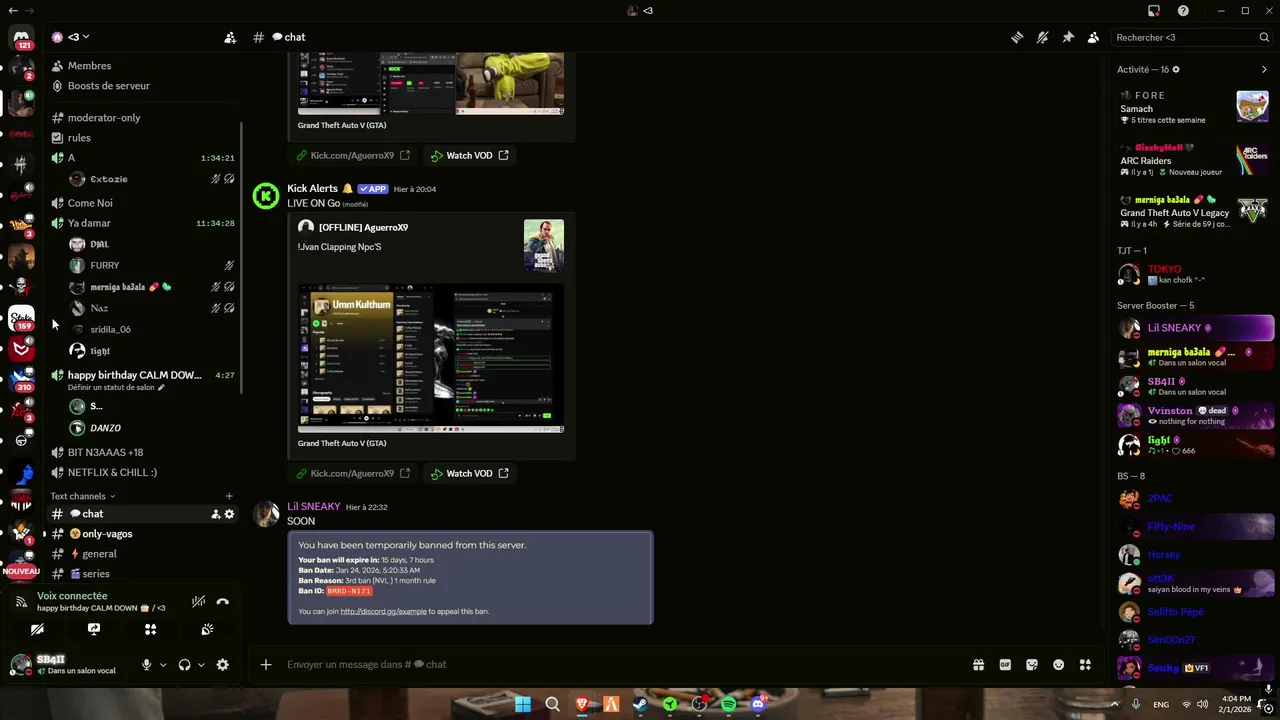Image resolution: width=1280 pixels, height=720 pixels.
Task: Open pinned messages pin icon
Action: 1068,37
